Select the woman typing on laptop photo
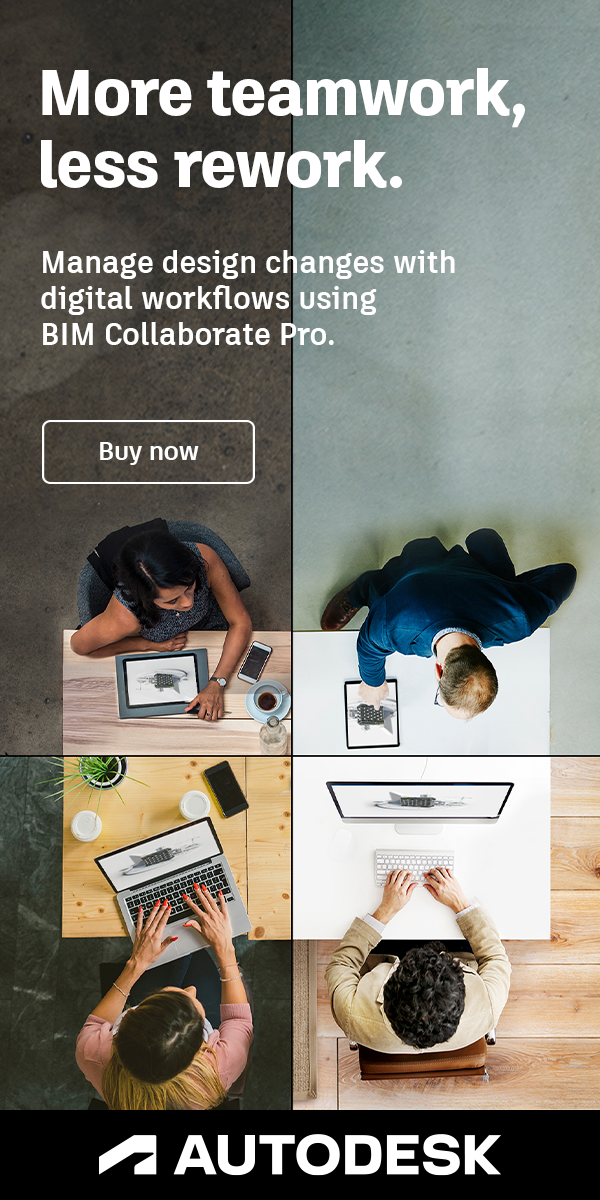600x1200 pixels. tap(146, 932)
